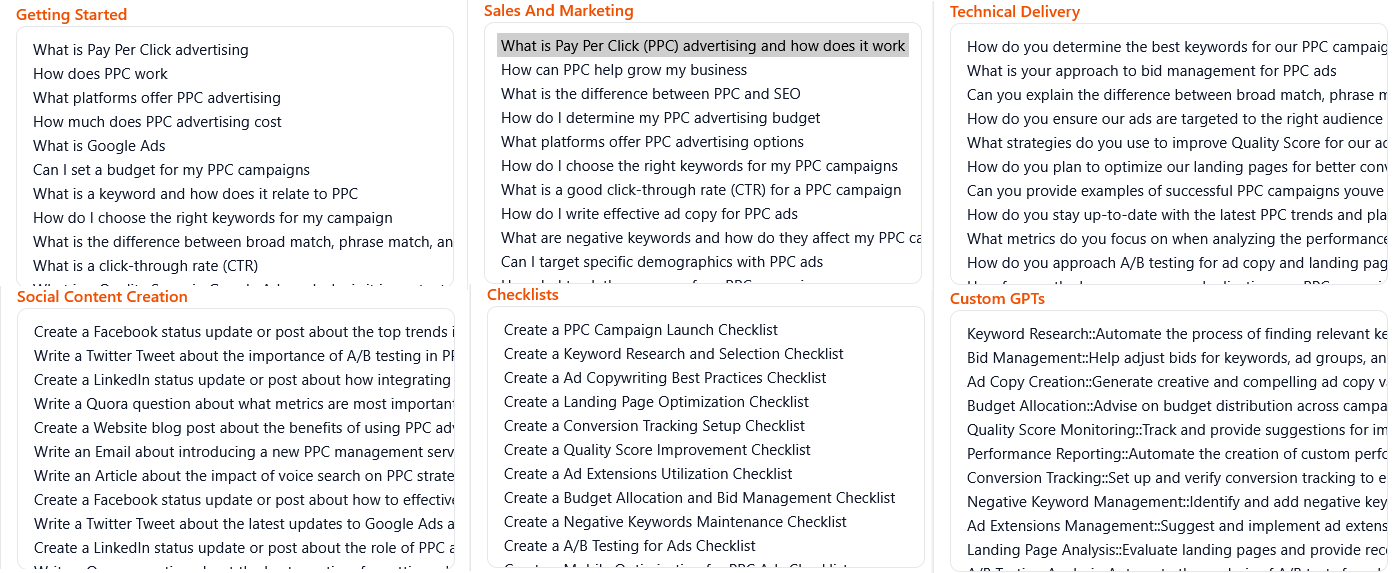Viewport: 1399px width, 573px height.
Task: Pick 'Create a A/B Testing for Ads Checklist'
Action: [x=630, y=546]
